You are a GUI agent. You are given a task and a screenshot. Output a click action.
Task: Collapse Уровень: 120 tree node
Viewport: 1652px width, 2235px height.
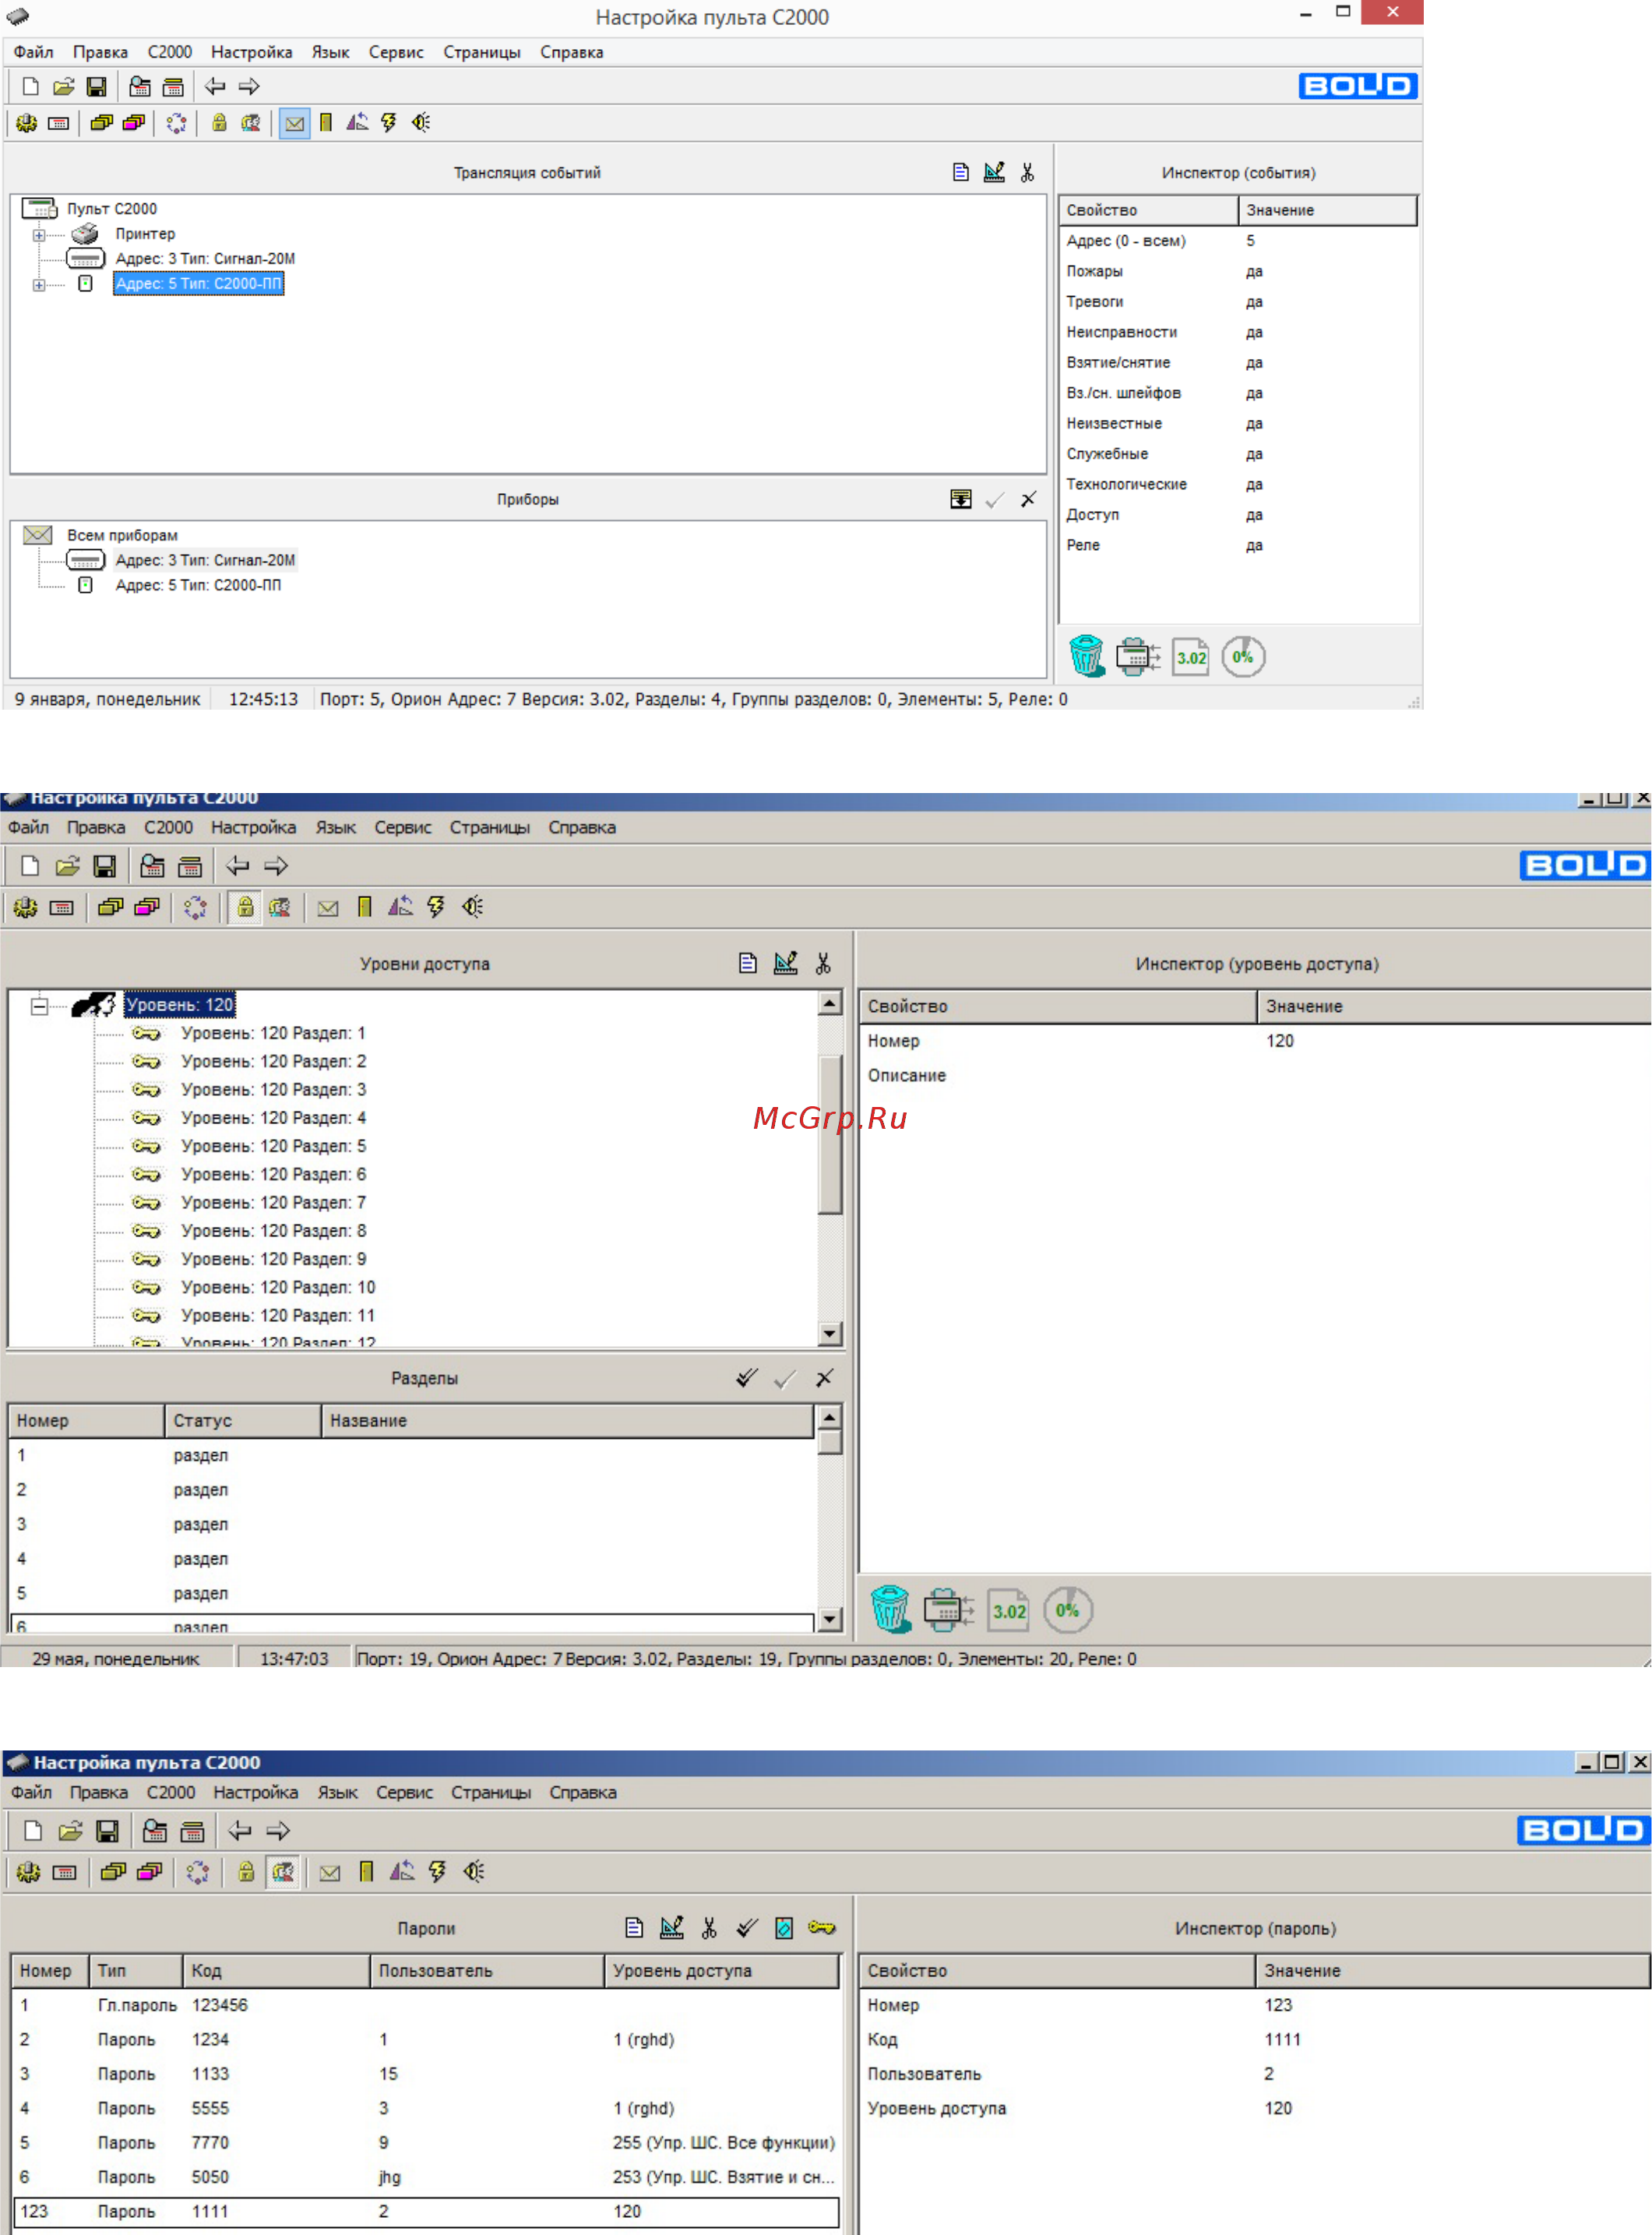(x=39, y=1006)
